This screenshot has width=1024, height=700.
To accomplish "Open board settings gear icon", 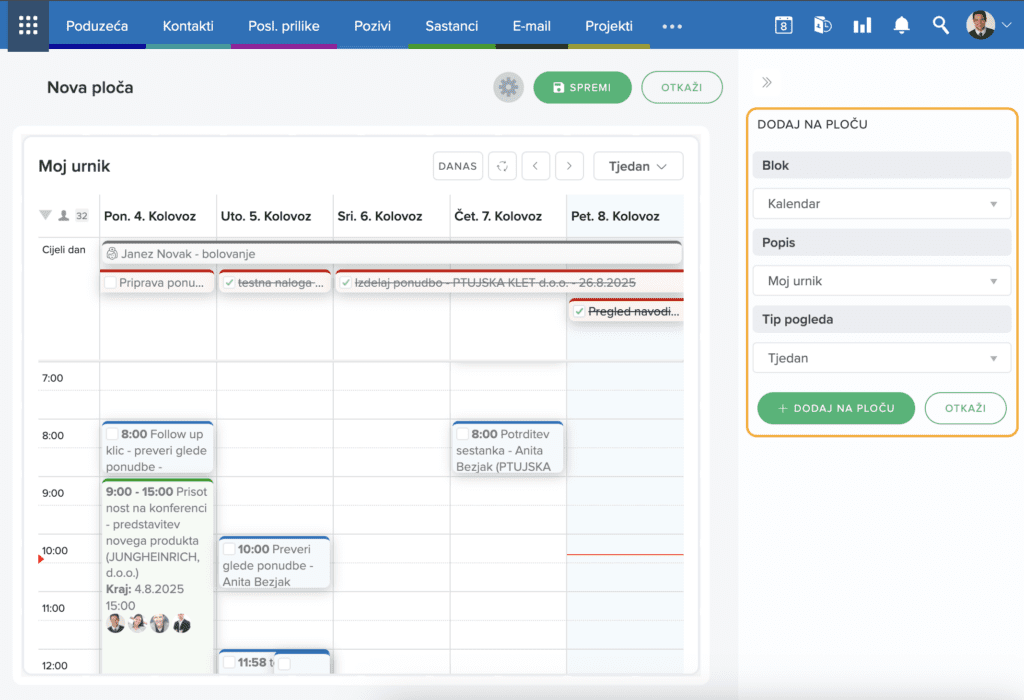I will point(509,88).
